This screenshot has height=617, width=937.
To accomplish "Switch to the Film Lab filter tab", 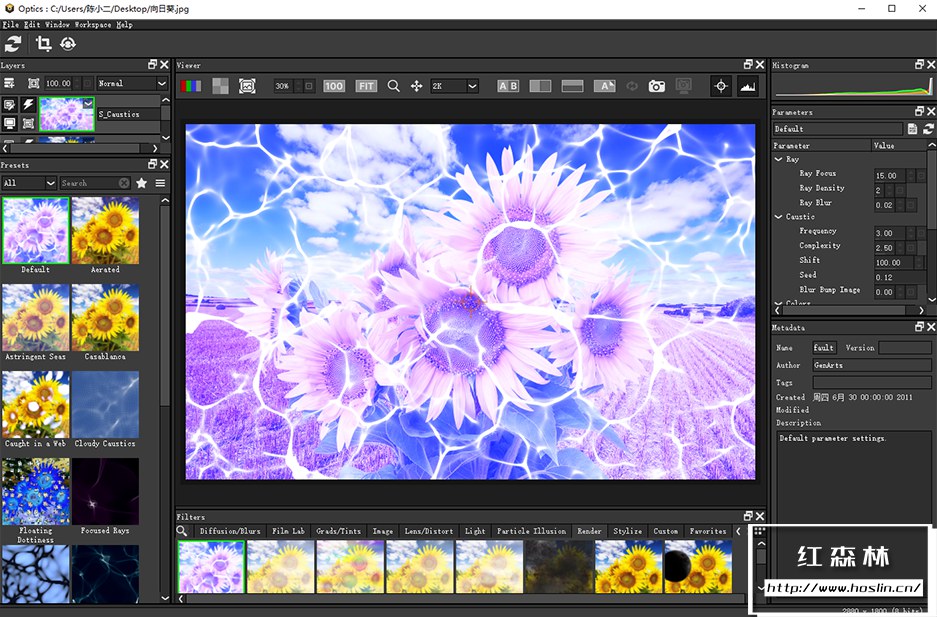I will click(288, 531).
